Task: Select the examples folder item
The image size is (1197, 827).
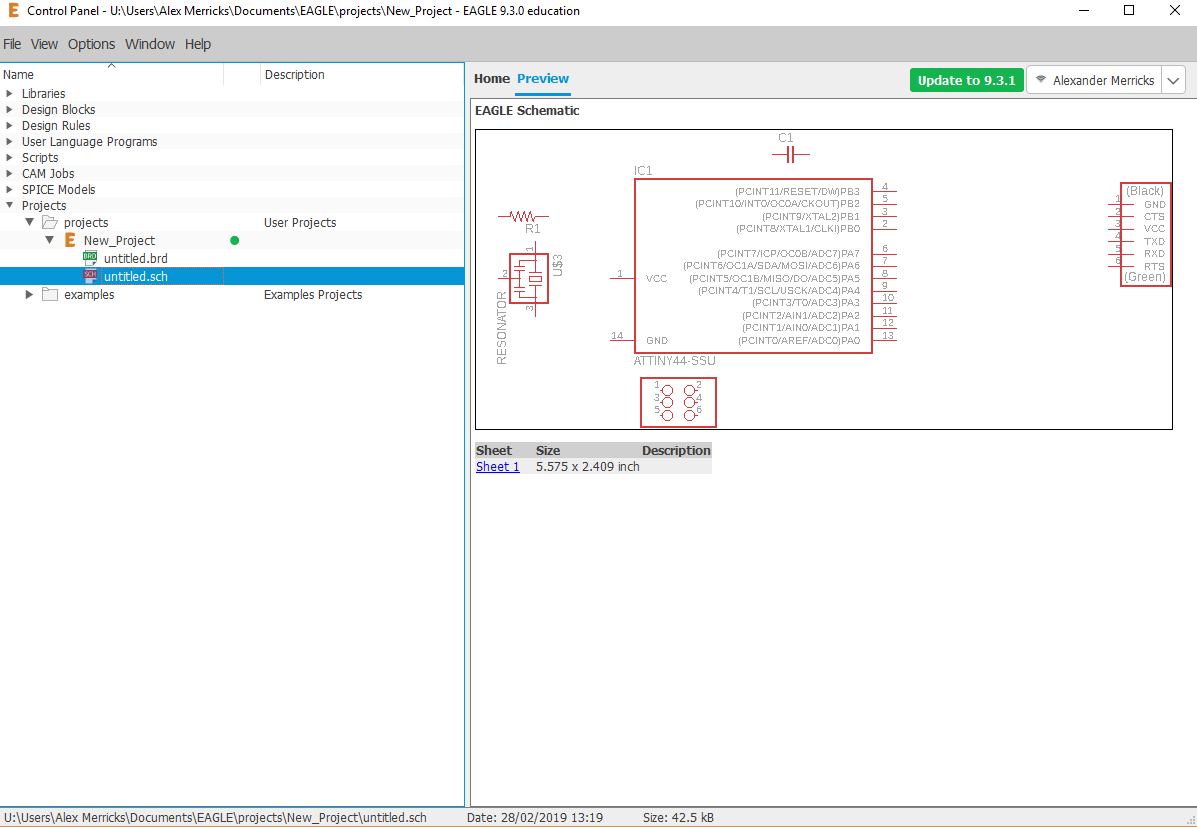Action: tap(89, 294)
